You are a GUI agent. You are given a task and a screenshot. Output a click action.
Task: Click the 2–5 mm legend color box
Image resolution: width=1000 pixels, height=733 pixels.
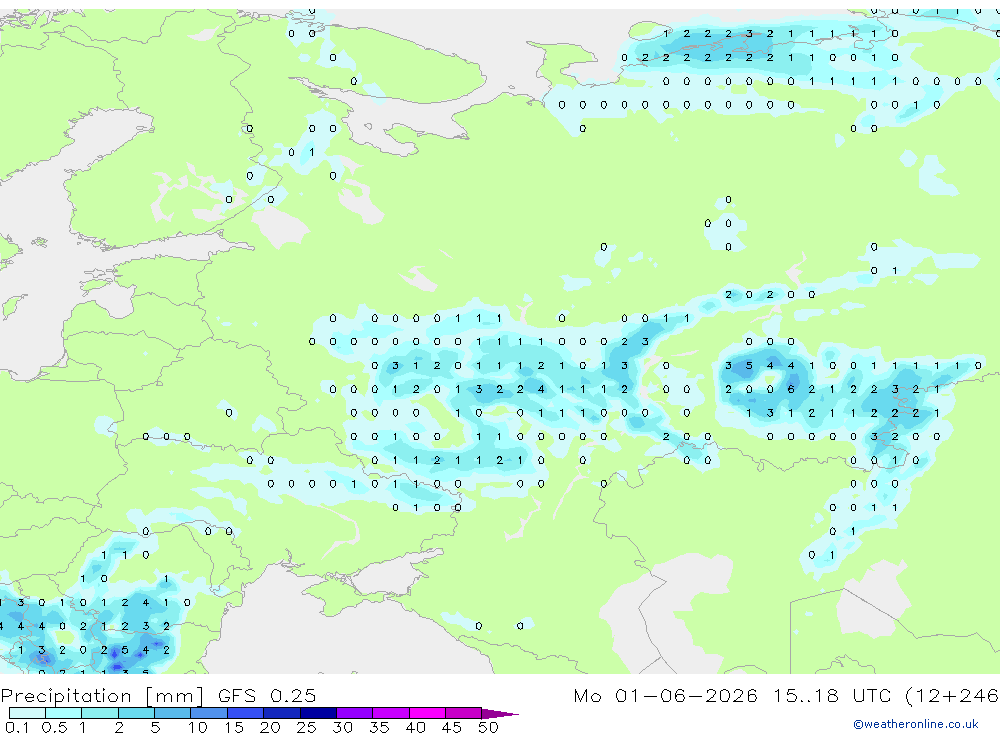click(x=136, y=713)
